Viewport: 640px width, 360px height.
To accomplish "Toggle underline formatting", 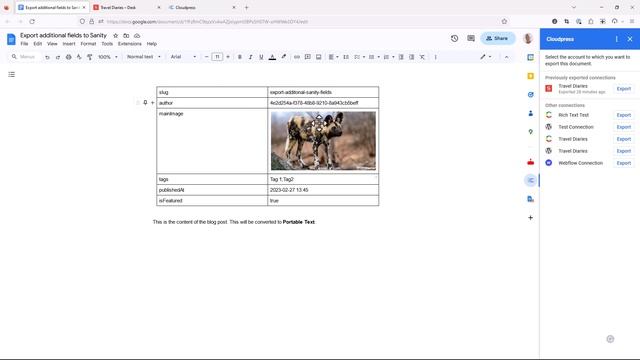I will tap(261, 57).
